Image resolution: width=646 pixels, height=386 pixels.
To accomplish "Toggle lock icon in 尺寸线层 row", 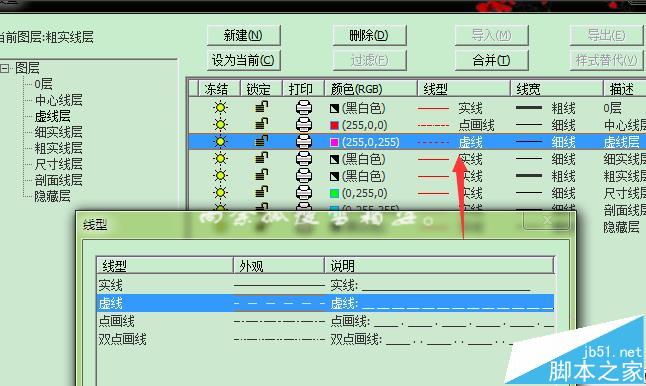I will pos(261,192).
